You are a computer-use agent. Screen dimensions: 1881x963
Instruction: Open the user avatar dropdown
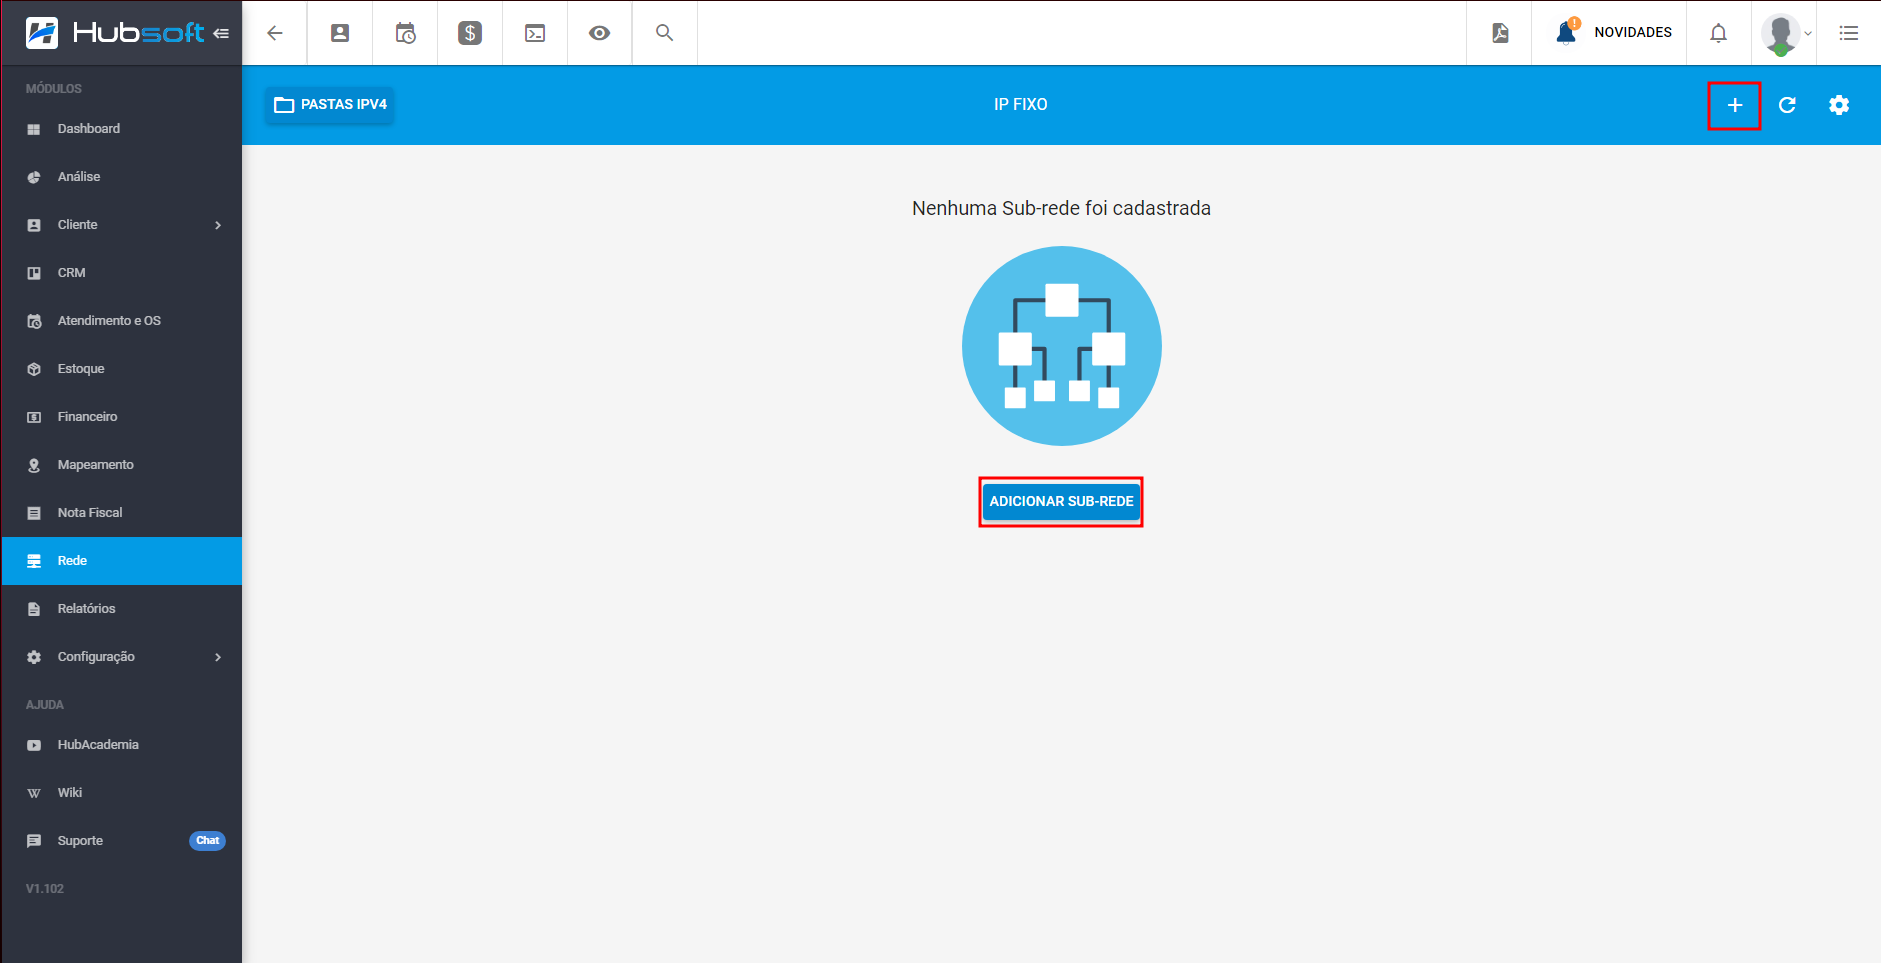[x=1786, y=33]
